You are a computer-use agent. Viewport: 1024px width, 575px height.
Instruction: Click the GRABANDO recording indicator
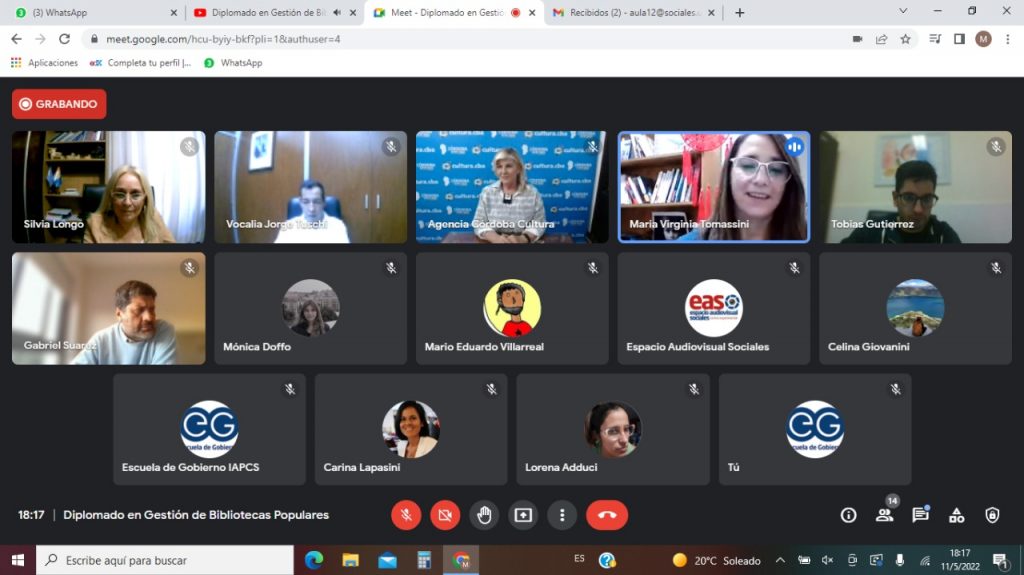click(x=59, y=104)
